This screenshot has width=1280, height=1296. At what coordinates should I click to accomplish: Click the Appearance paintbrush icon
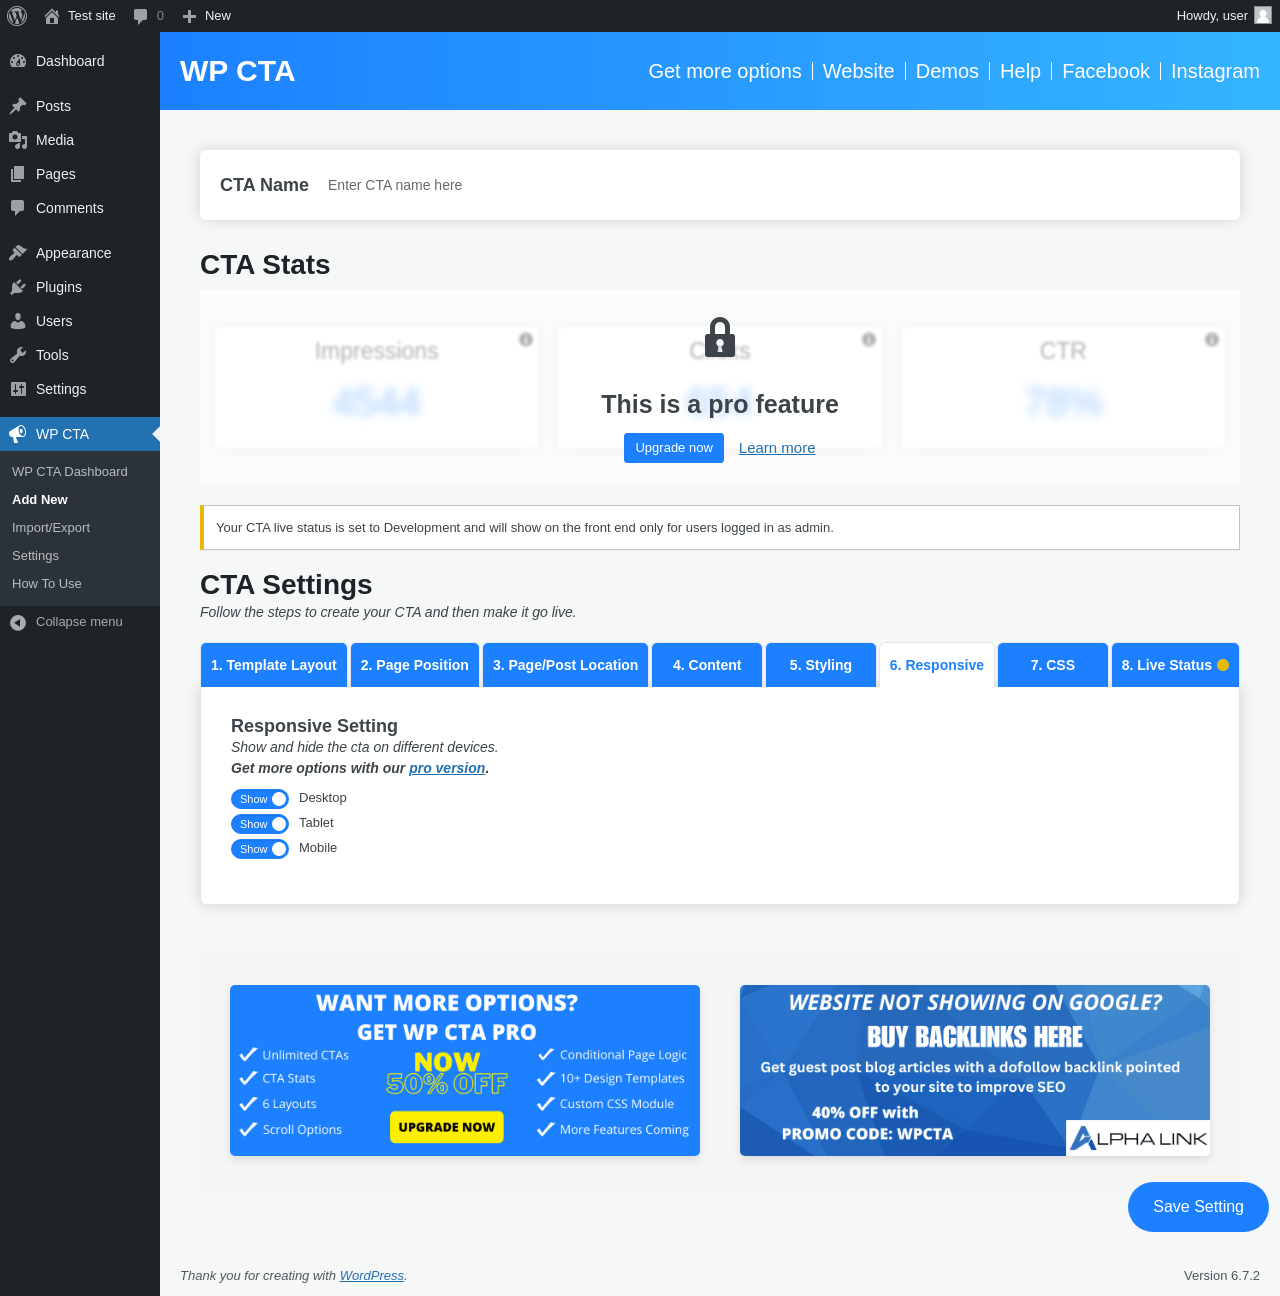click(18, 253)
